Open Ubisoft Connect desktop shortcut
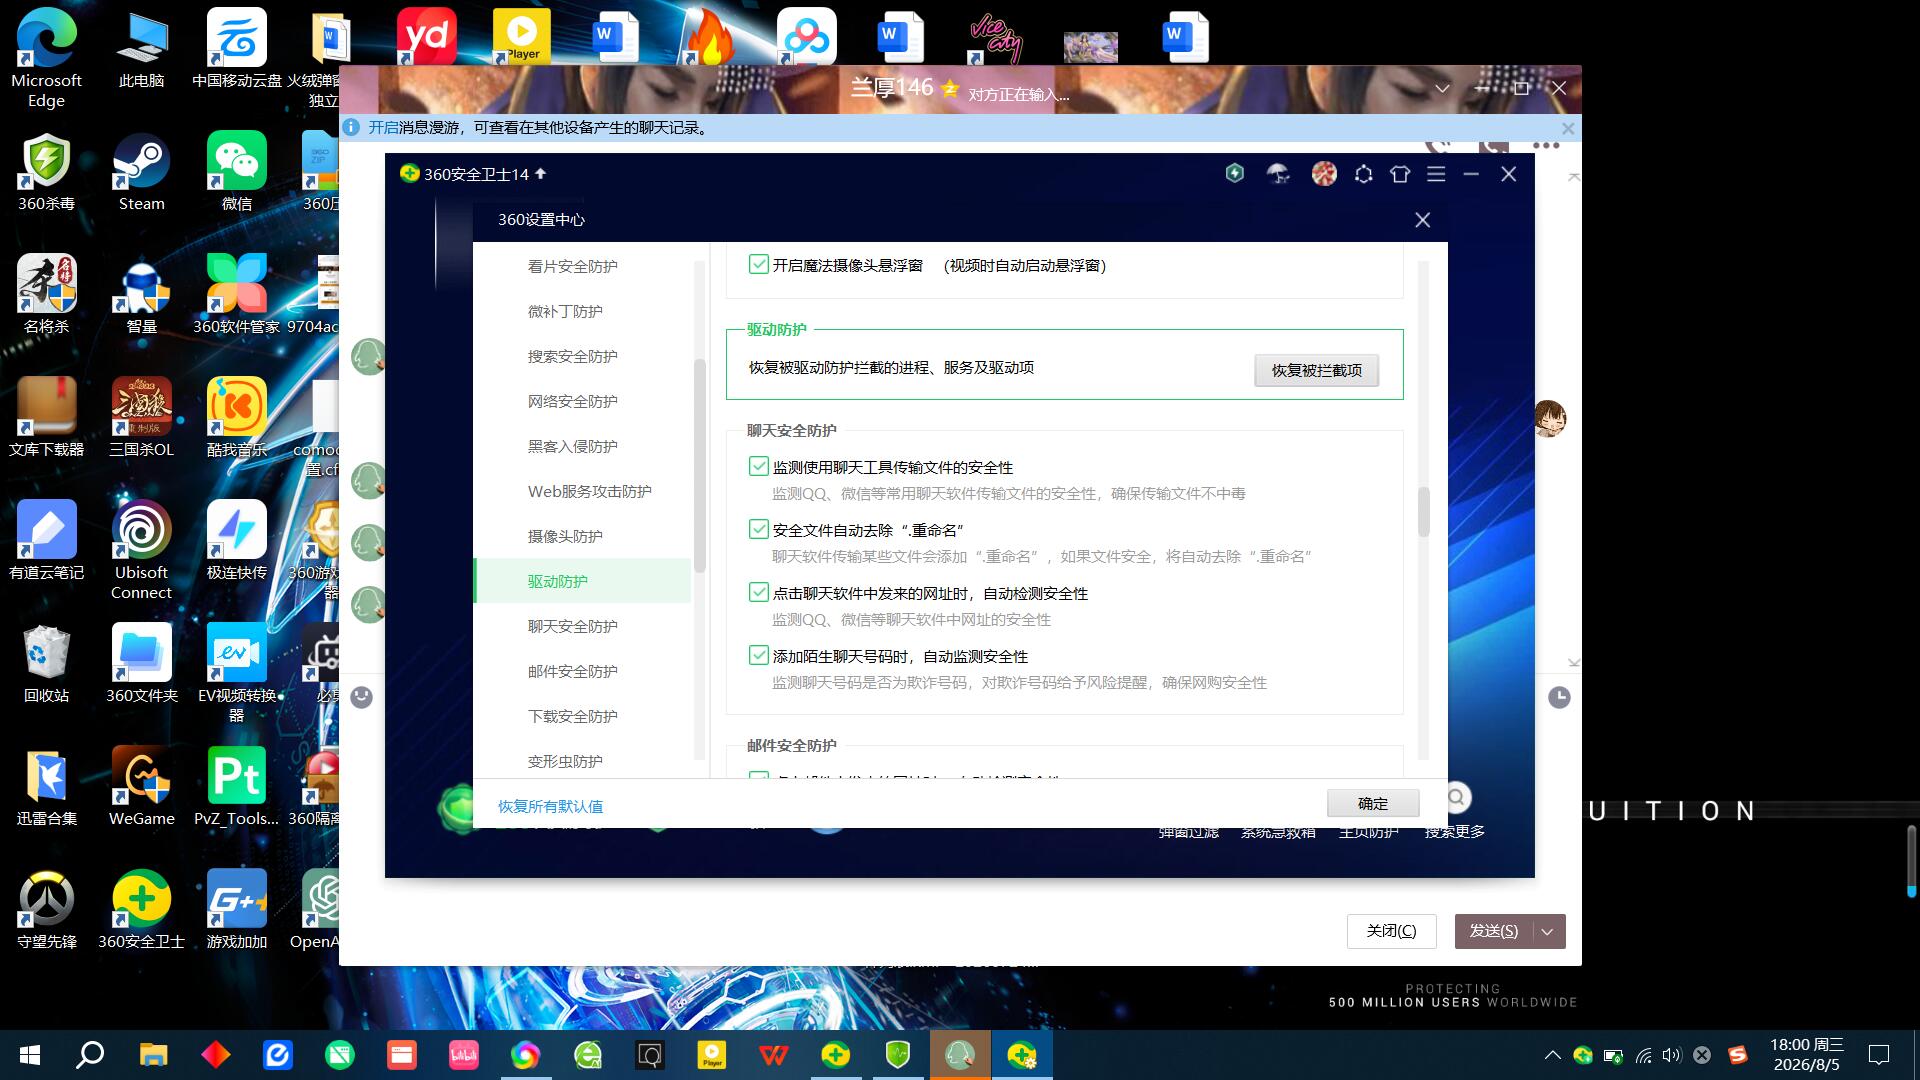 point(142,550)
